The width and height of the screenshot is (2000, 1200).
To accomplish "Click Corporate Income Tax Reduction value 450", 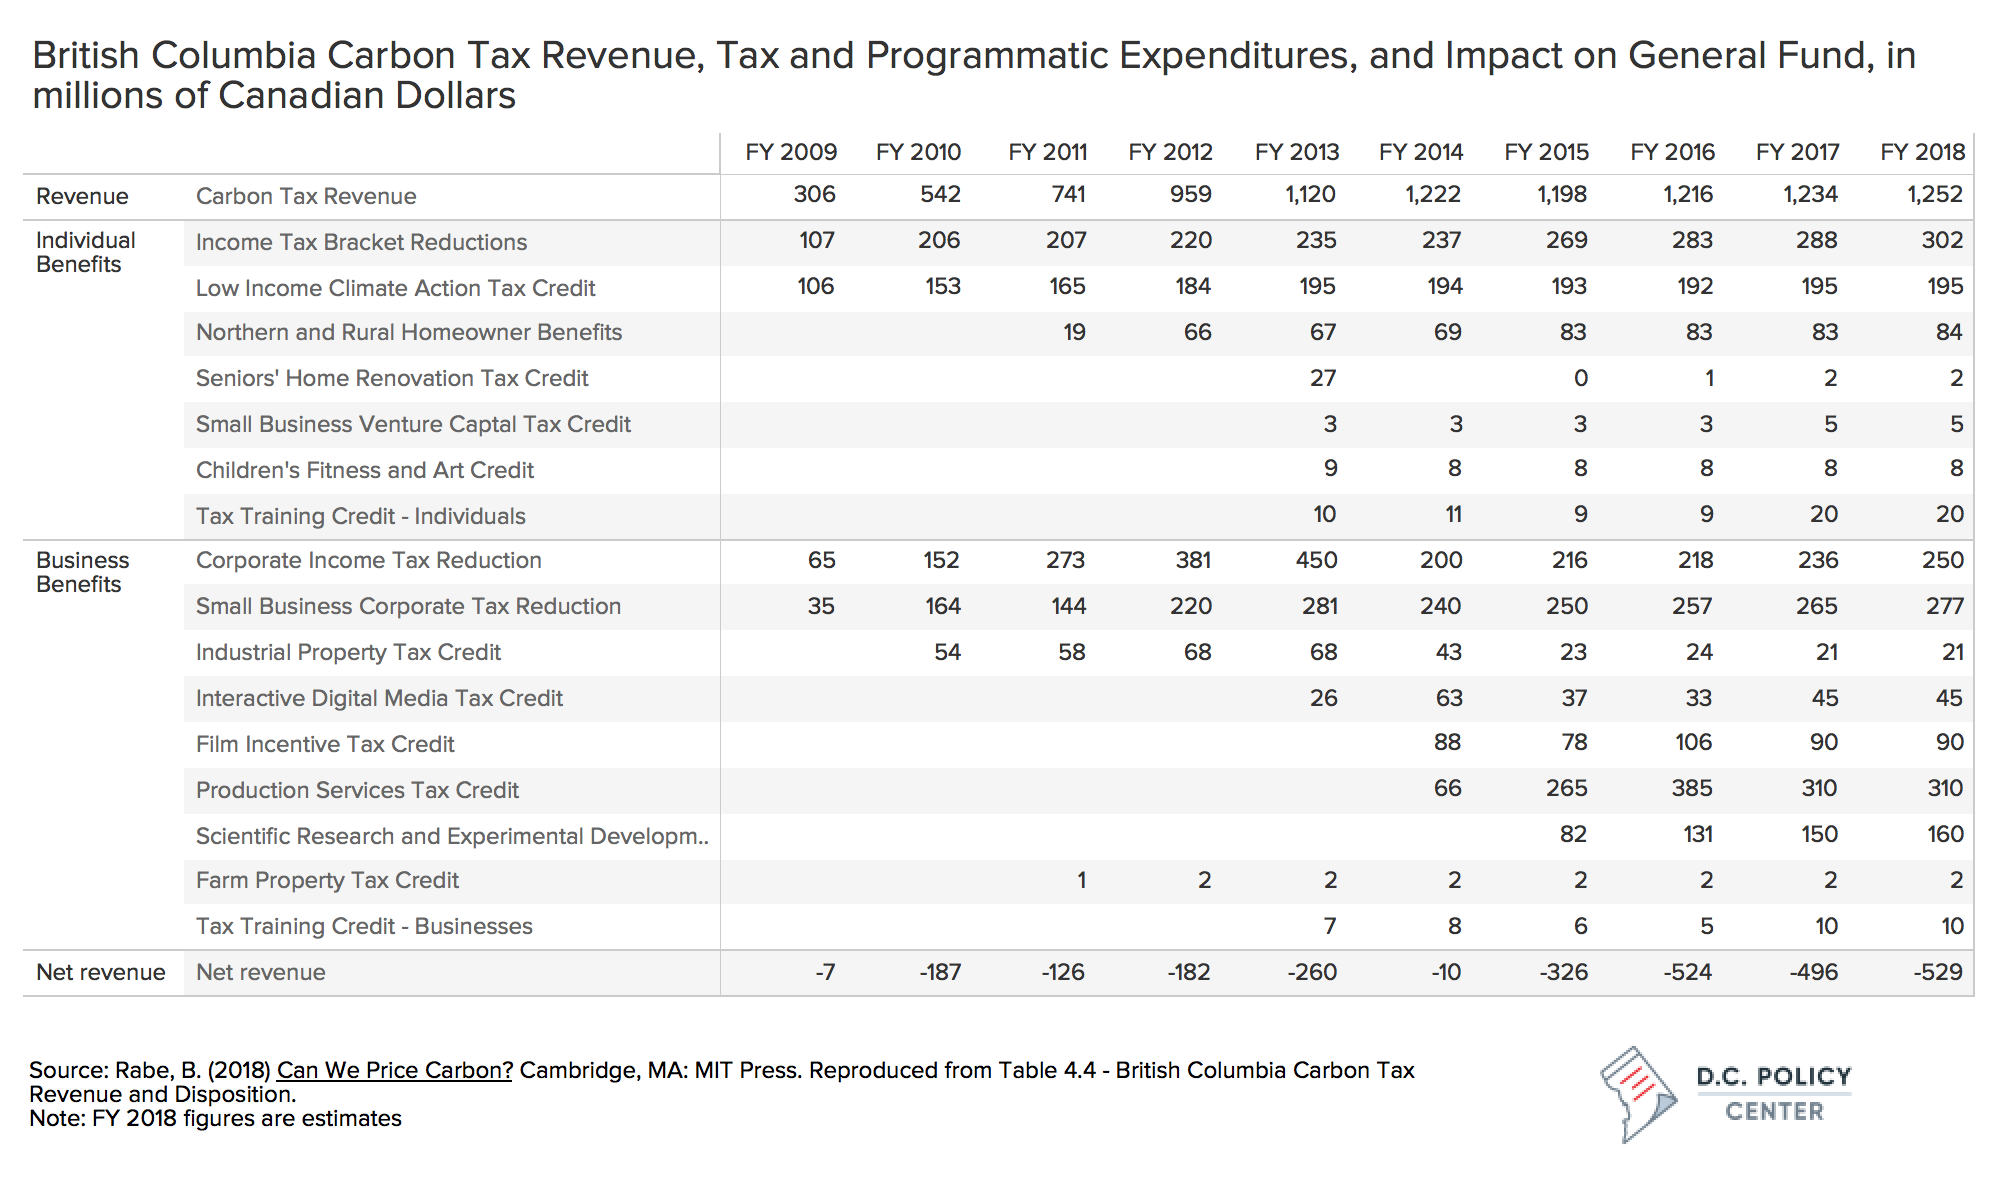I will (1316, 560).
